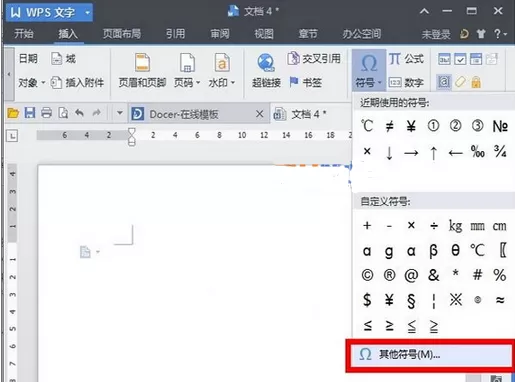The width and height of the screenshot is (515, 382).
Task: Click the 日期 date button
Action: click(x=28, y=59)
